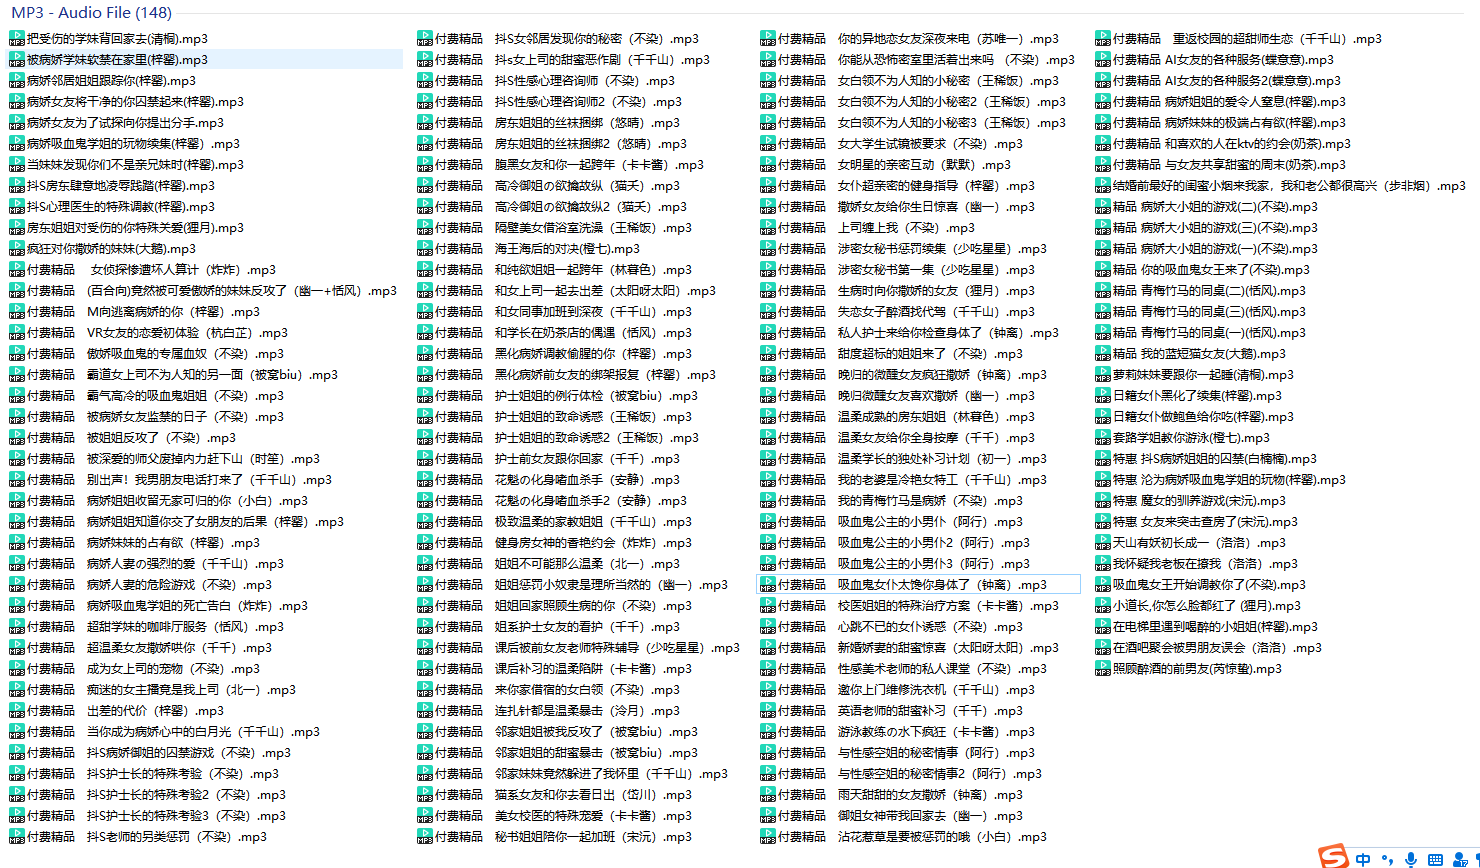Click the microphone voice input icon
Viewport: 1480px width, 868px height.
coord(1411,859)
